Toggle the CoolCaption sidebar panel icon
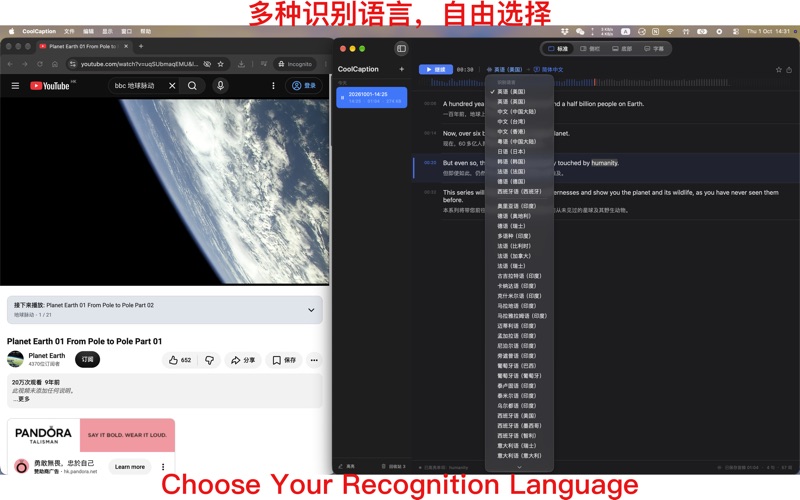This screenshot has width=800, height=500. [x=401, y=48]
